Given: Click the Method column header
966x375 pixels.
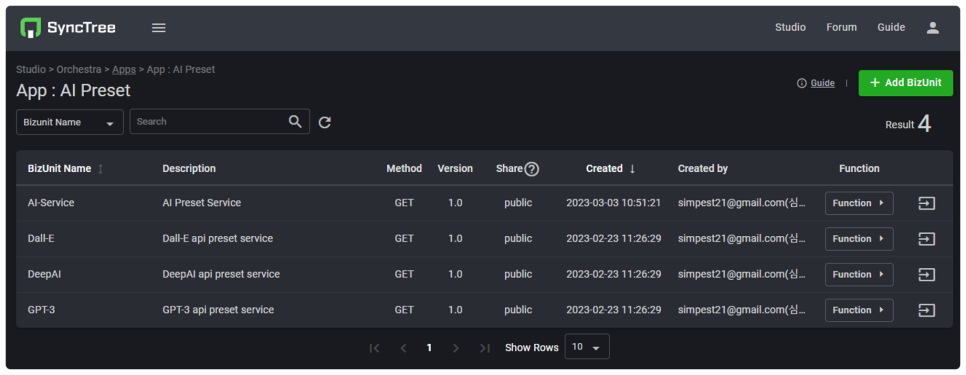Looking at the screenshot, I should tap(404, 169).
